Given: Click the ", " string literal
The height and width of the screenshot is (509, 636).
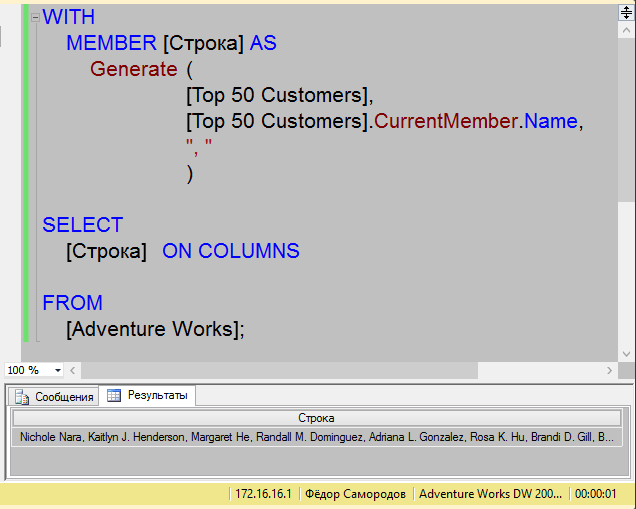Looking at the screenshot, I should (x=199, y=146).
